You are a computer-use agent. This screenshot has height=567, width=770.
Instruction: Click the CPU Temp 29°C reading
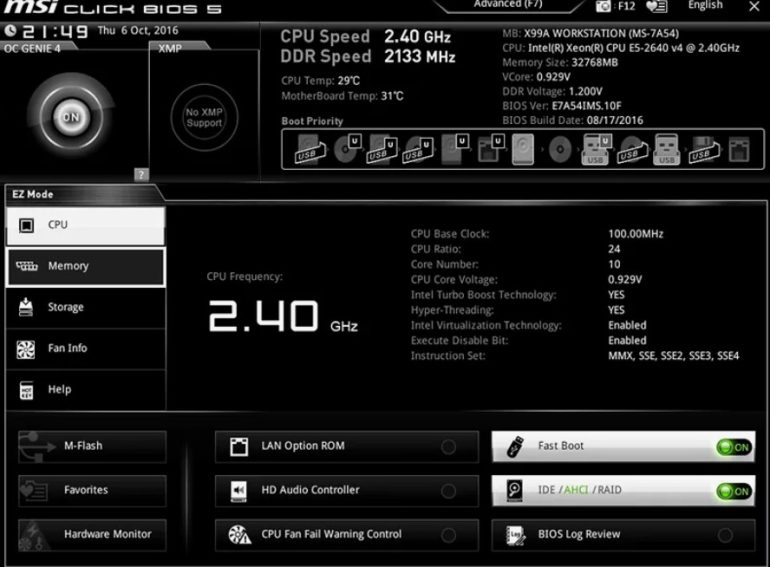pos(320,81)
